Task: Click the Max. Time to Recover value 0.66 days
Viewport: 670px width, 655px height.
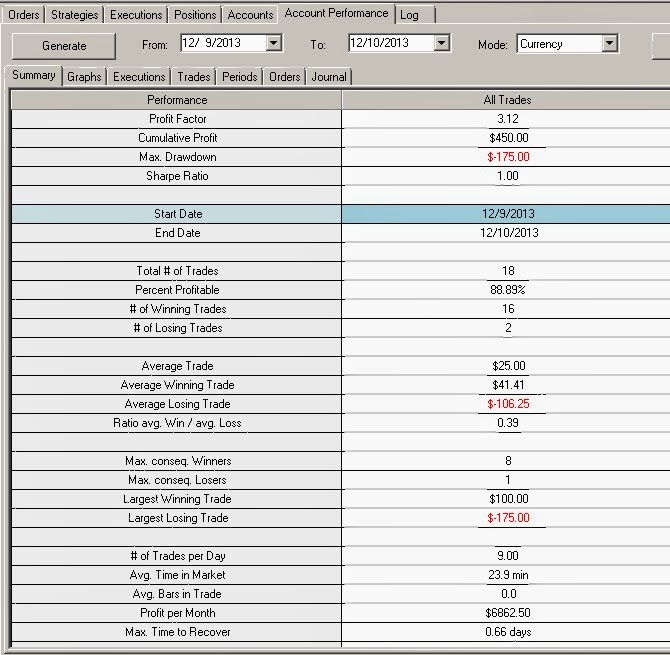Action: (x=508, y=632)
